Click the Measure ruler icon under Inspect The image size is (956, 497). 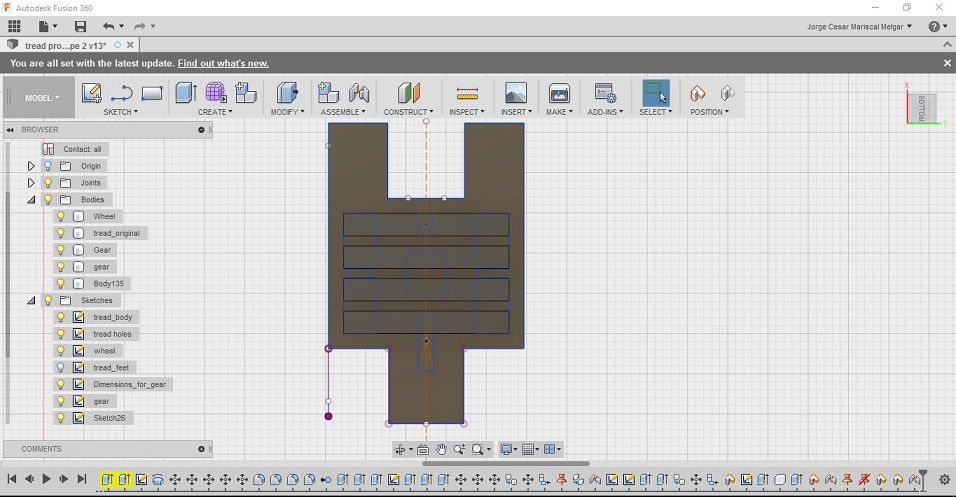(x=467, y=94)
